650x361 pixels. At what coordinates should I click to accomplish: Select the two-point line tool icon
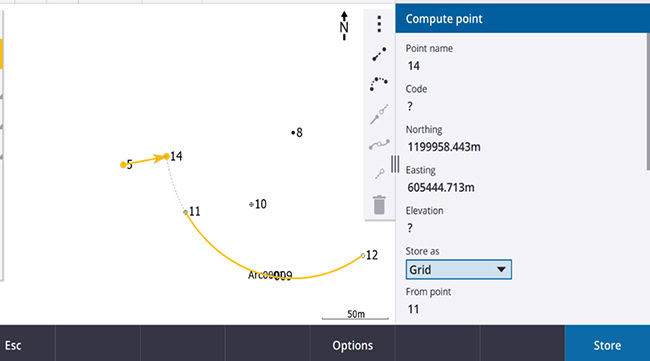pyautogui.click(x=379, y=54)
